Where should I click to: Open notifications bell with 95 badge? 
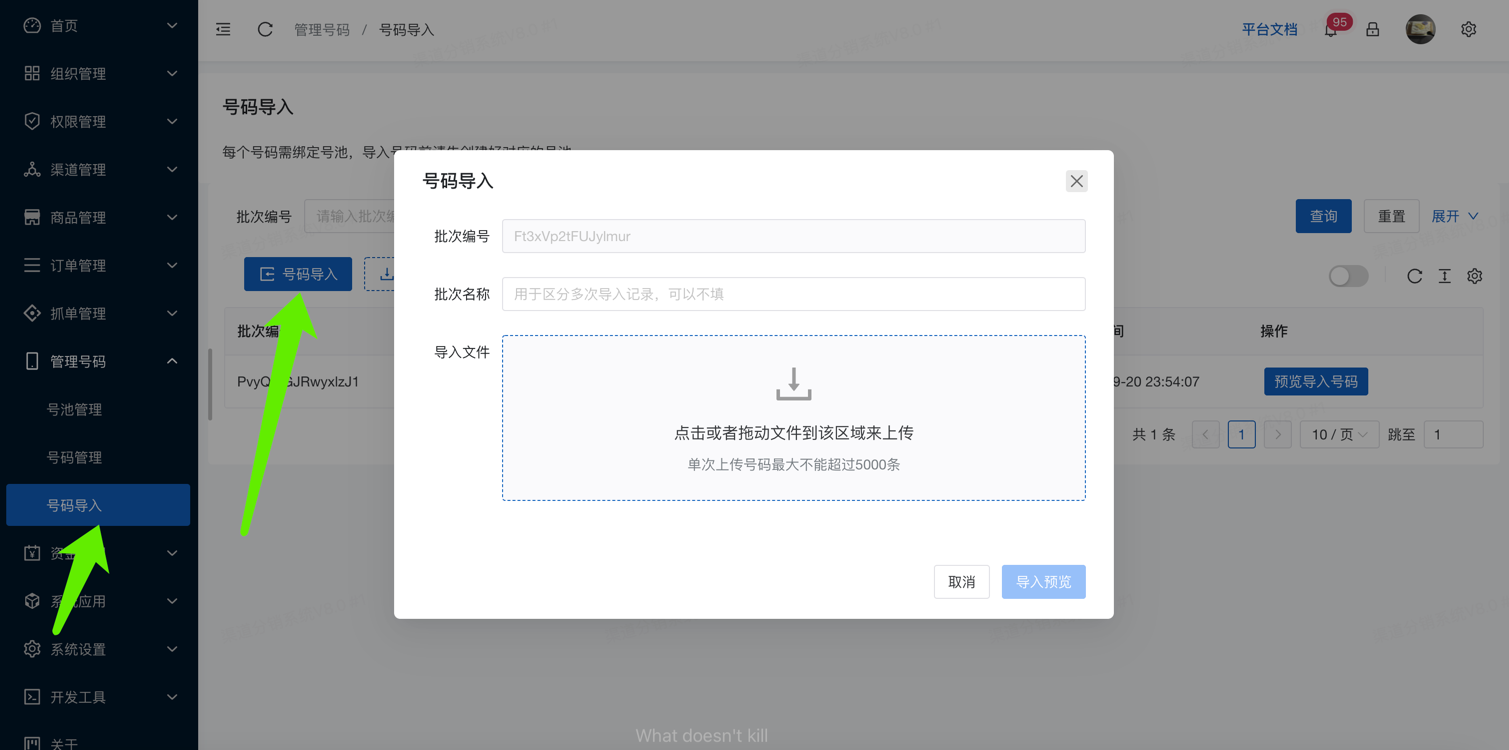[1331, 30]
